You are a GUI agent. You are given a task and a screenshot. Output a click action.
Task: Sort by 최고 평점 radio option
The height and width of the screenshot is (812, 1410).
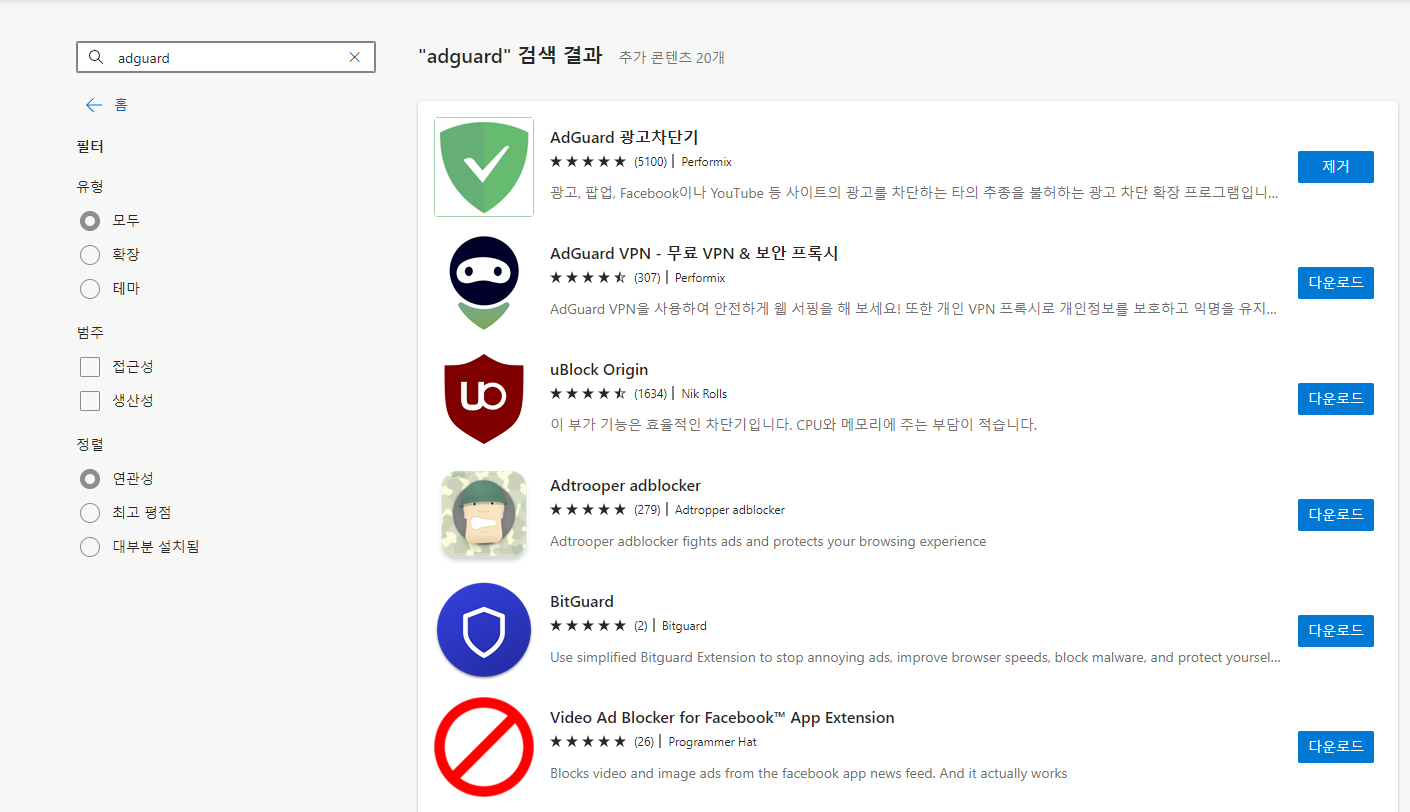pos(90,513)
